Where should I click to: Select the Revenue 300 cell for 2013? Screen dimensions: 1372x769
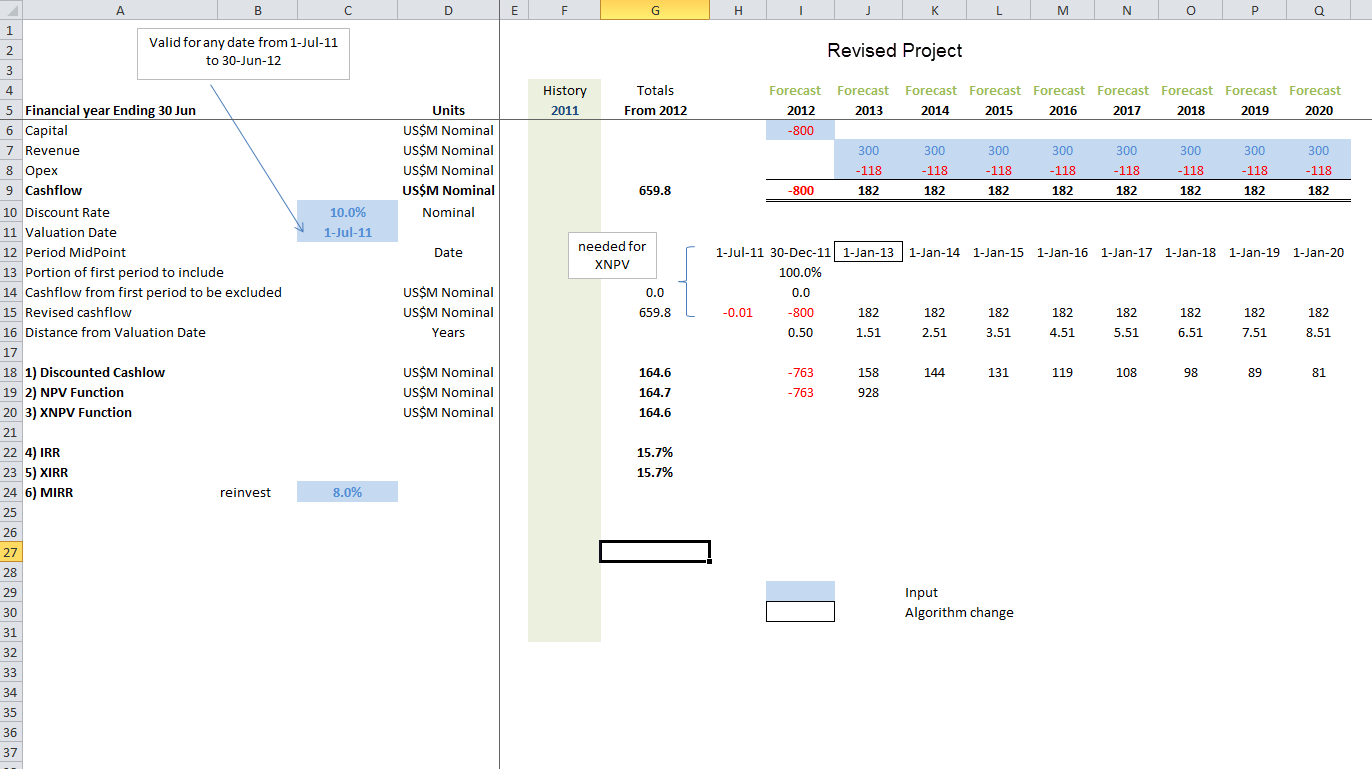pos(869,150)
